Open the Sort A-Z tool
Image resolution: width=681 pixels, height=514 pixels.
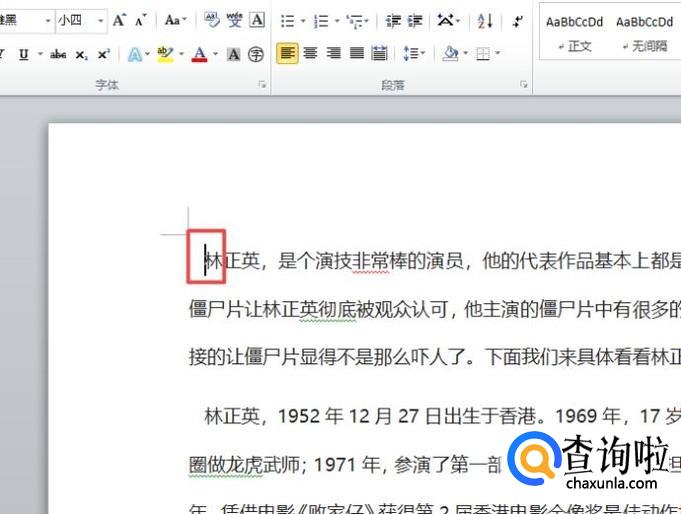tap(485, 21)
